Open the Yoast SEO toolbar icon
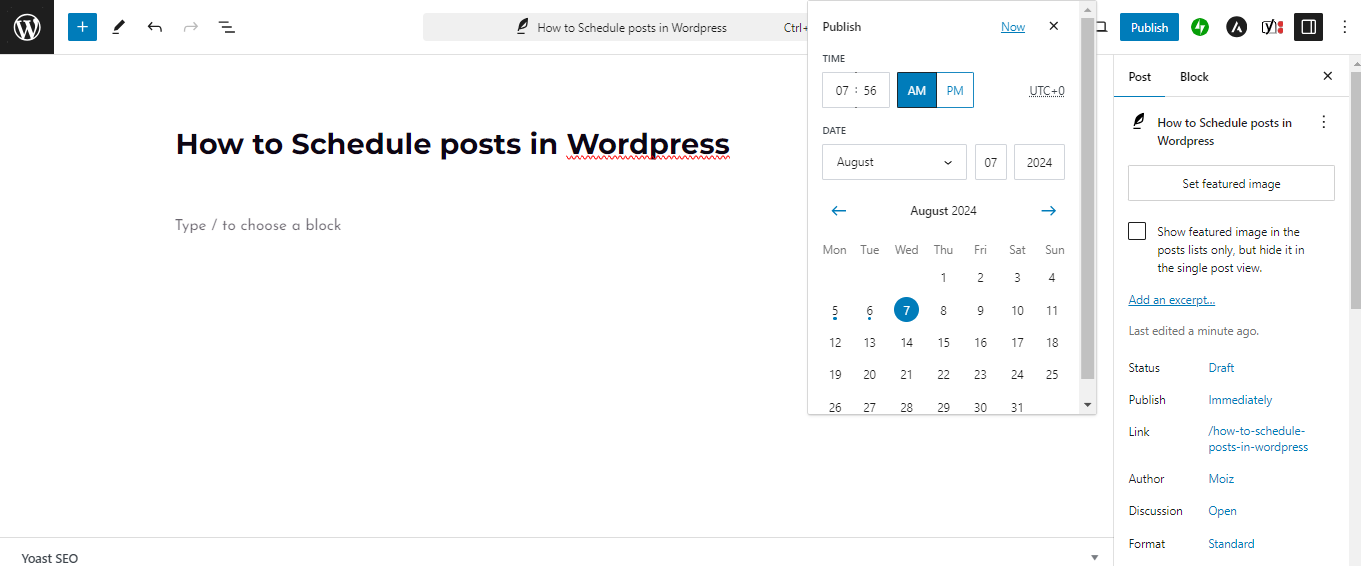This screenshot has width=1361, height=566. 1272,27
